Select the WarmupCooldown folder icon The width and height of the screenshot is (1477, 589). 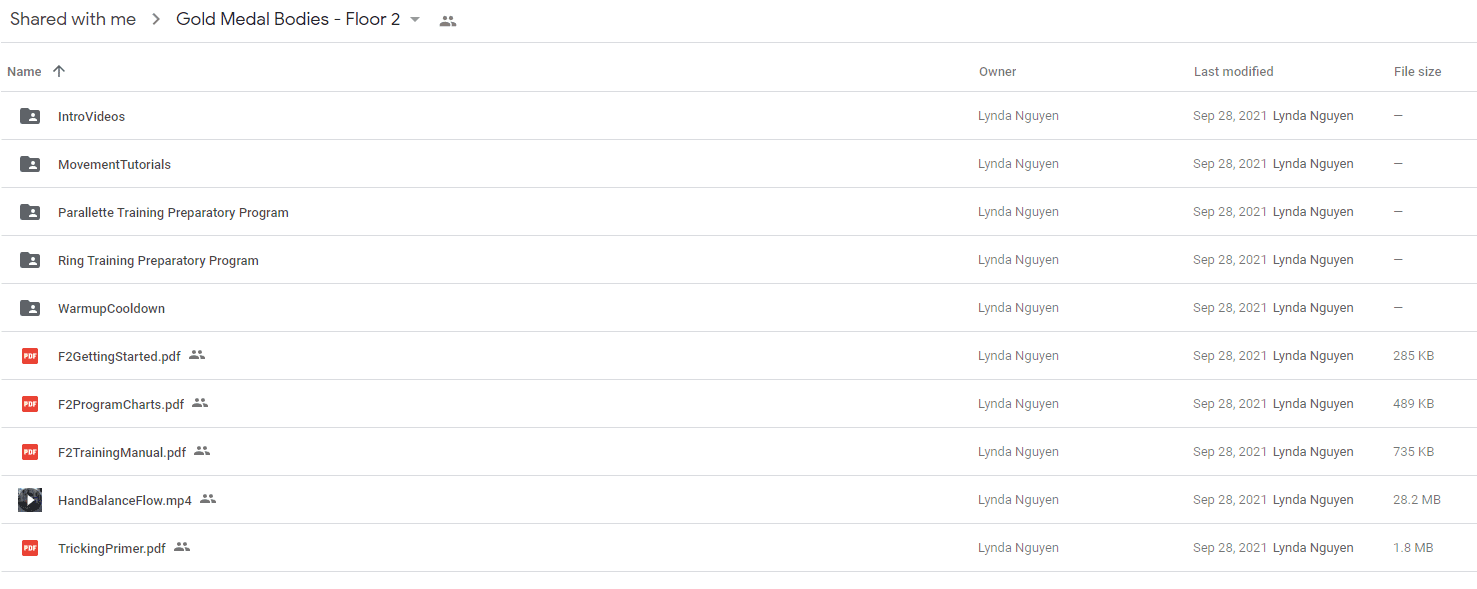pyautogui.click(x=30, y=308)
